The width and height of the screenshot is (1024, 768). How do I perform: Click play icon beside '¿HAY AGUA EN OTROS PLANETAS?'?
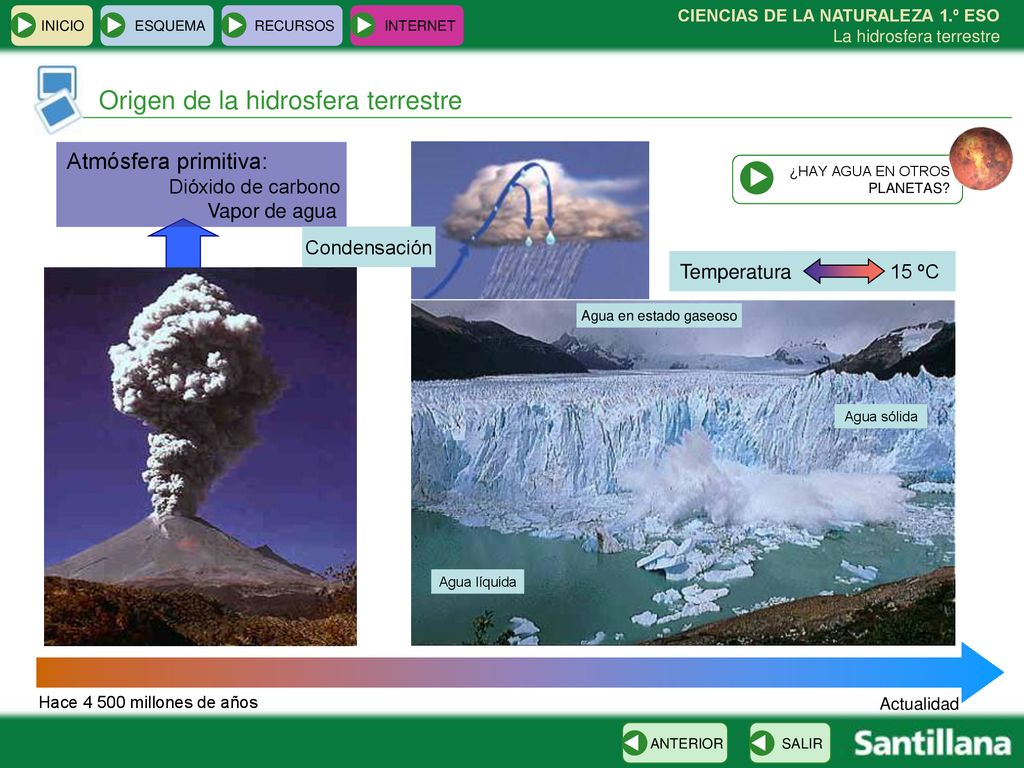point(757,178)
